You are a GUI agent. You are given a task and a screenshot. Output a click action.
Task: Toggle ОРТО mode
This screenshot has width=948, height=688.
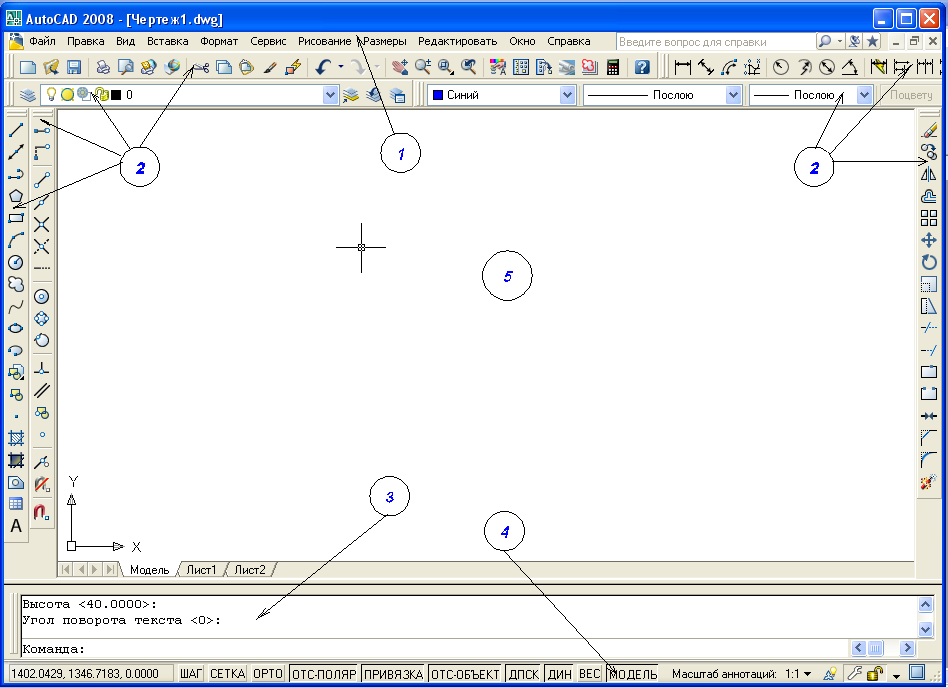click(268, 673)
